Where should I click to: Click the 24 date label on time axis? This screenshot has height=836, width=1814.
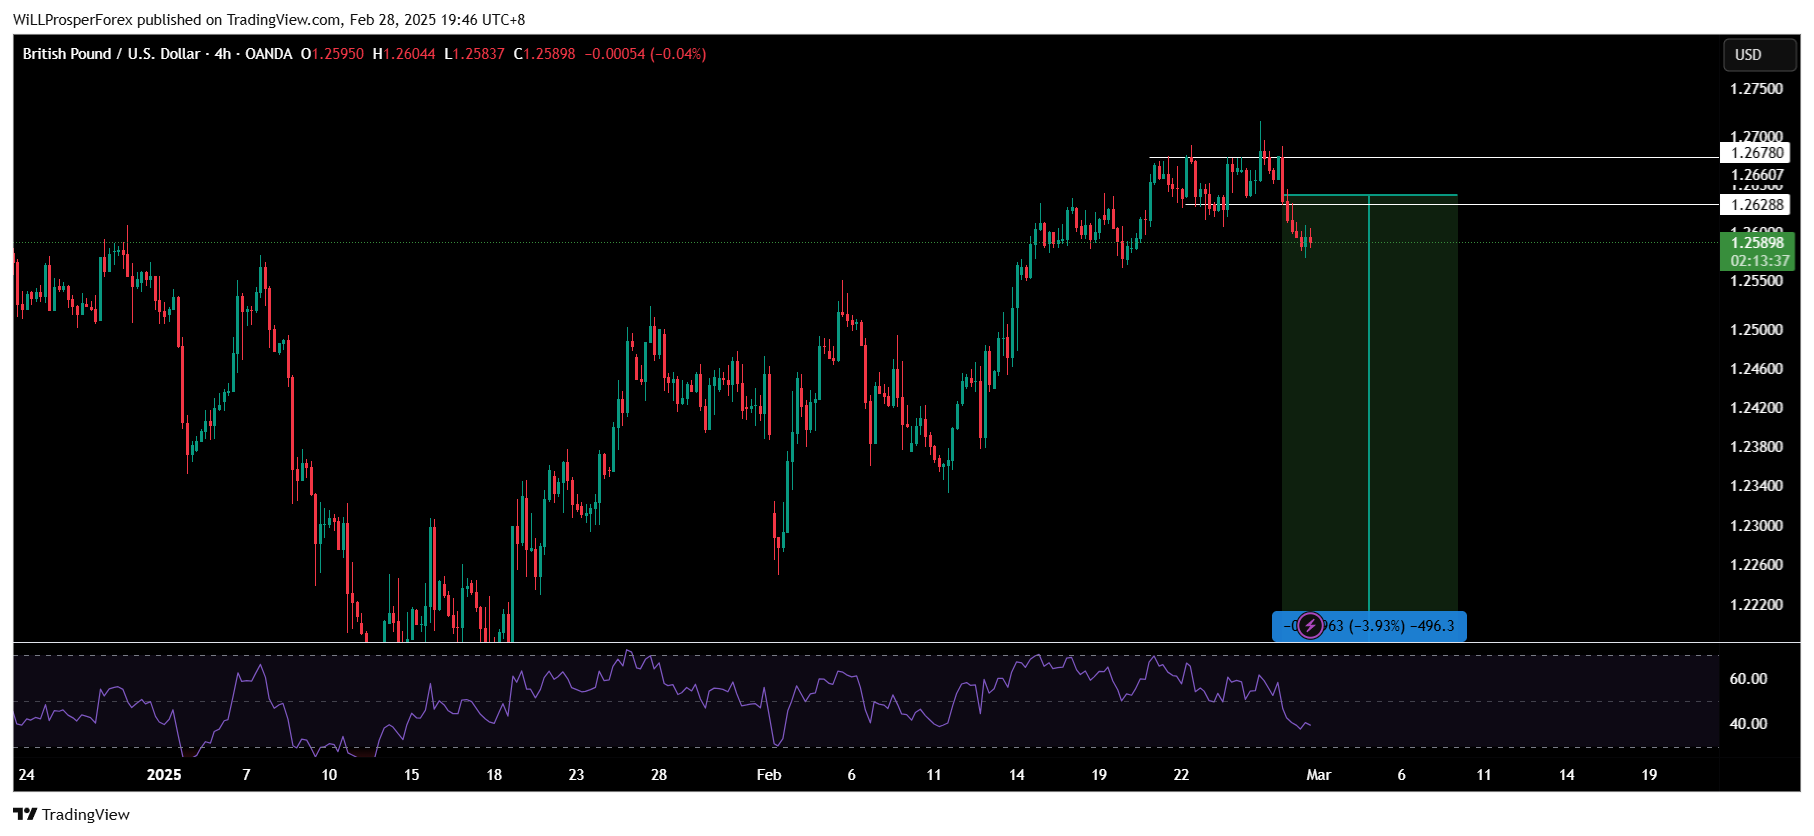point(27,775)
